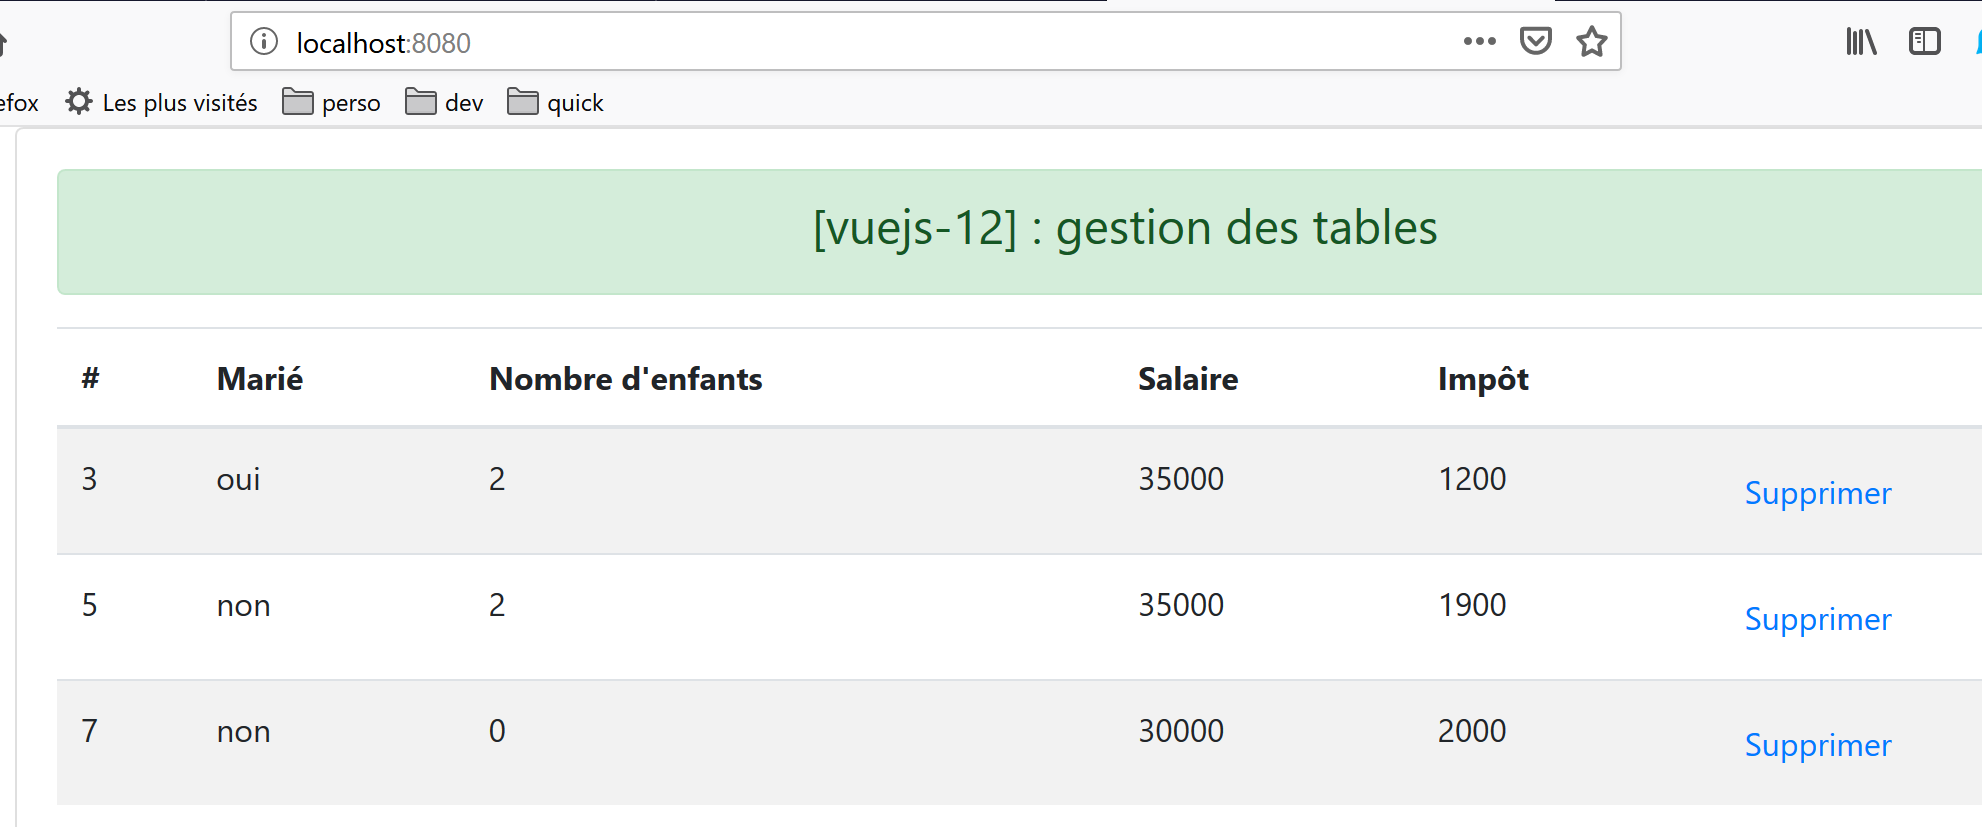Open the page actions three-dots menu
The image size is (1982, 827).
tap(1479, 42)
